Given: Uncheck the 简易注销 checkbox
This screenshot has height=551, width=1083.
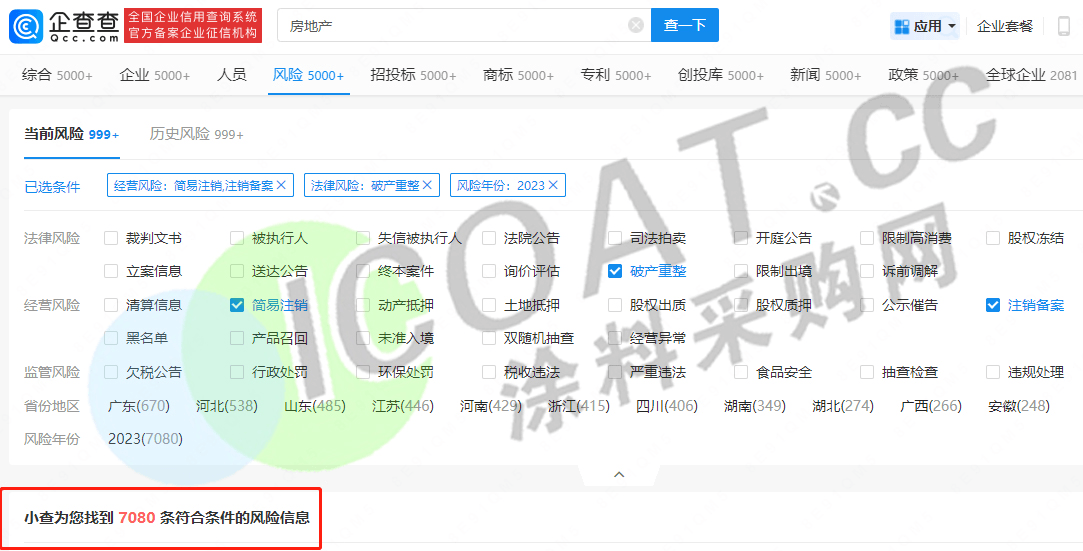Looking at the screenshot, I should 237,305.
